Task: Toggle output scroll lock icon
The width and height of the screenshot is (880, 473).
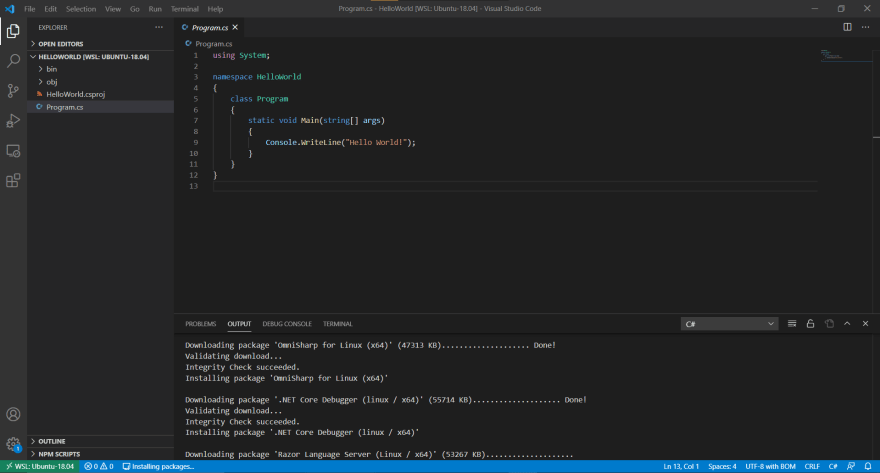Action: 810,324
